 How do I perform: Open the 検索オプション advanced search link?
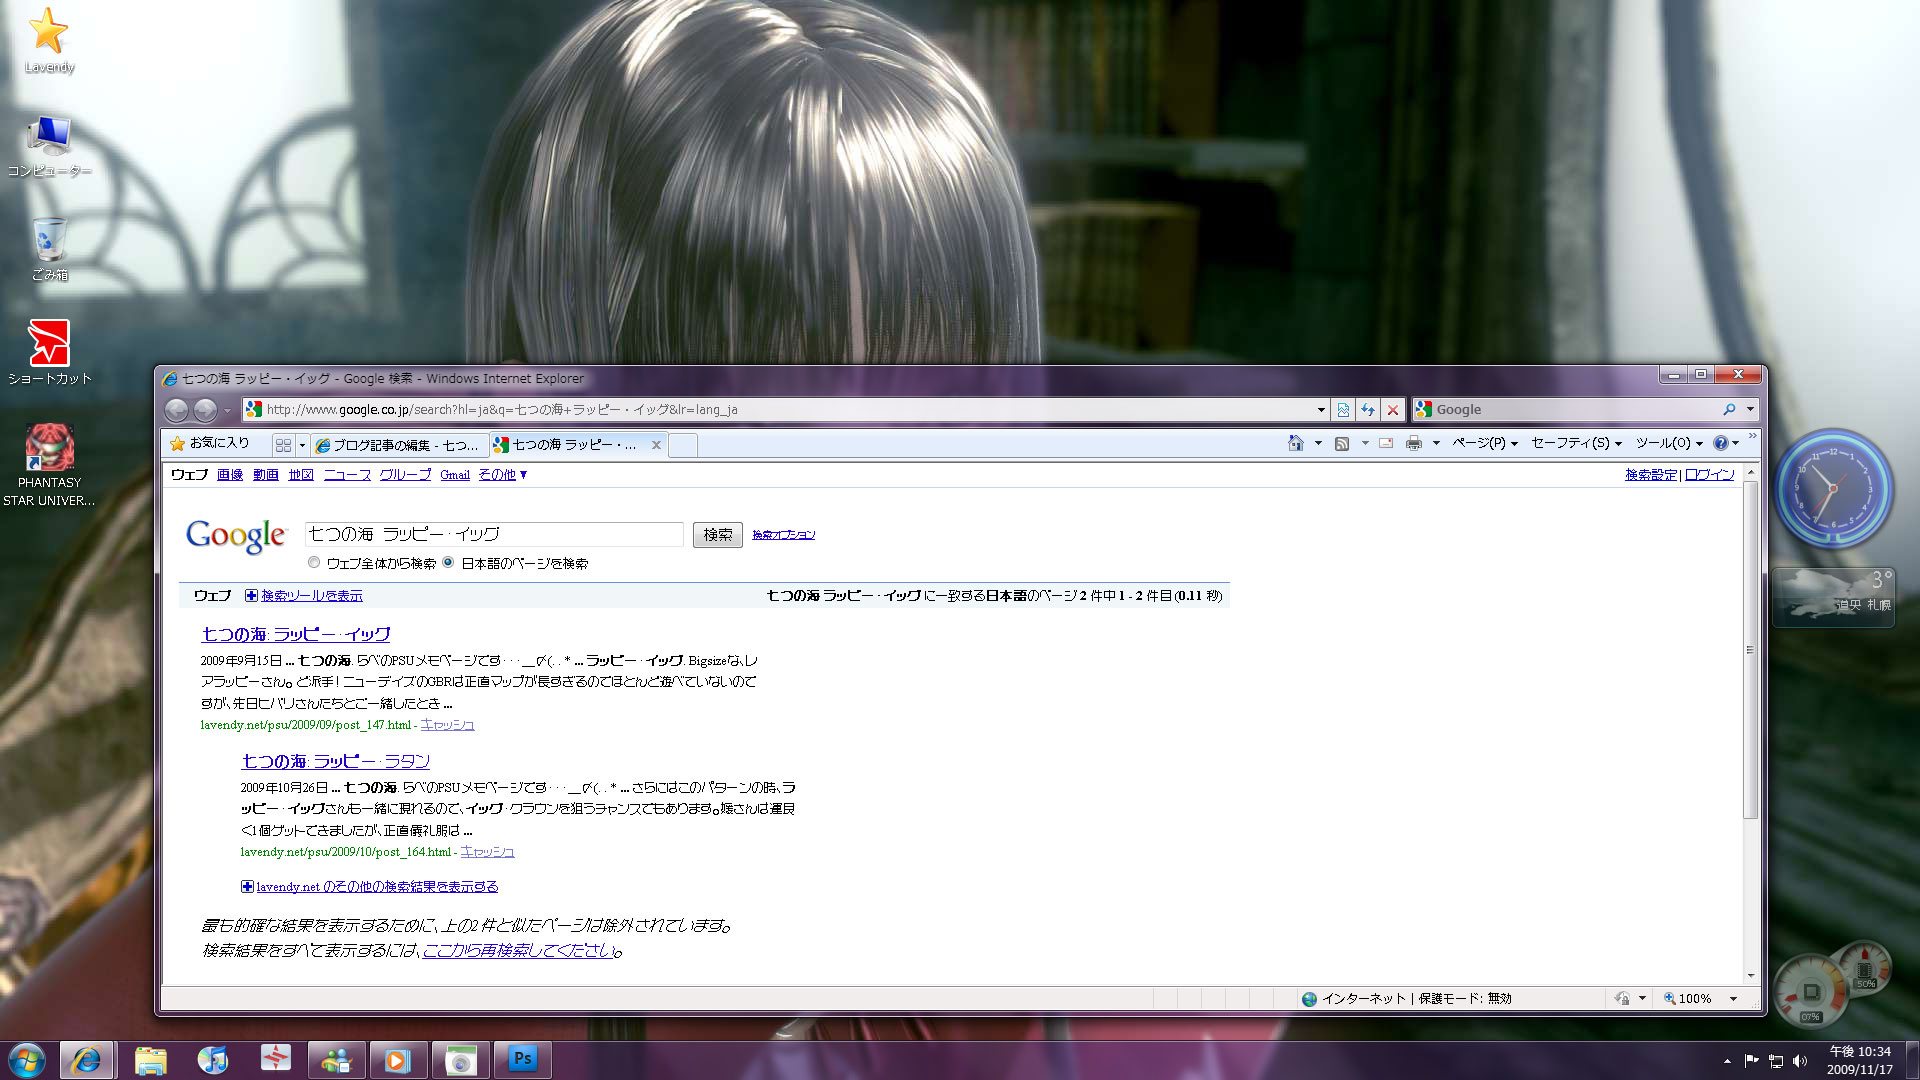click(x=784, y=535)
